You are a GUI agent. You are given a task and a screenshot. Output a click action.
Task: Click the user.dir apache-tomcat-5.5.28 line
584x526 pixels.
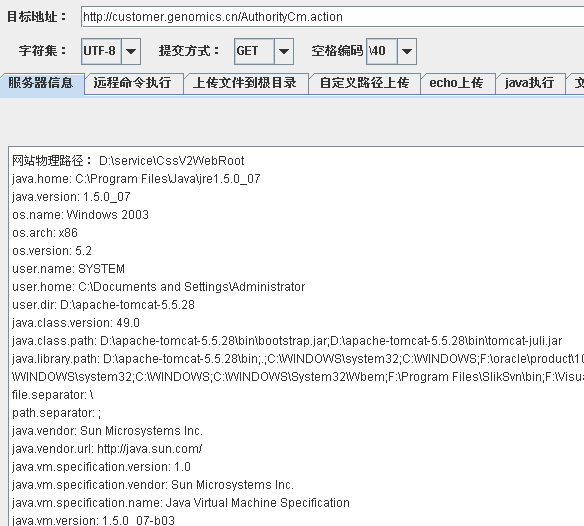103,305
